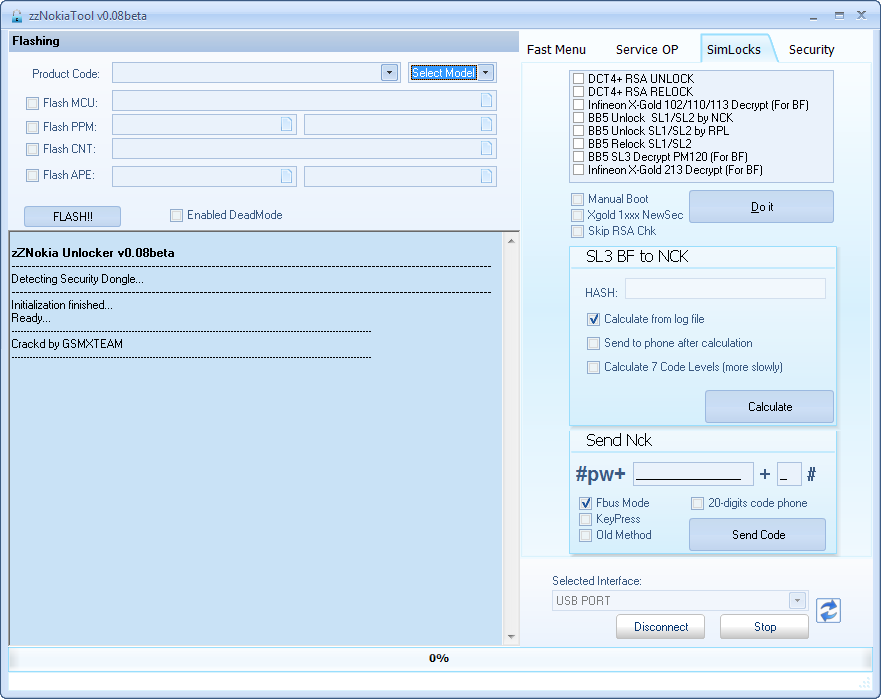Check DCT4+ RSA RELOCK option
This screenshot has width=881, height=699.
click(578, 92)
